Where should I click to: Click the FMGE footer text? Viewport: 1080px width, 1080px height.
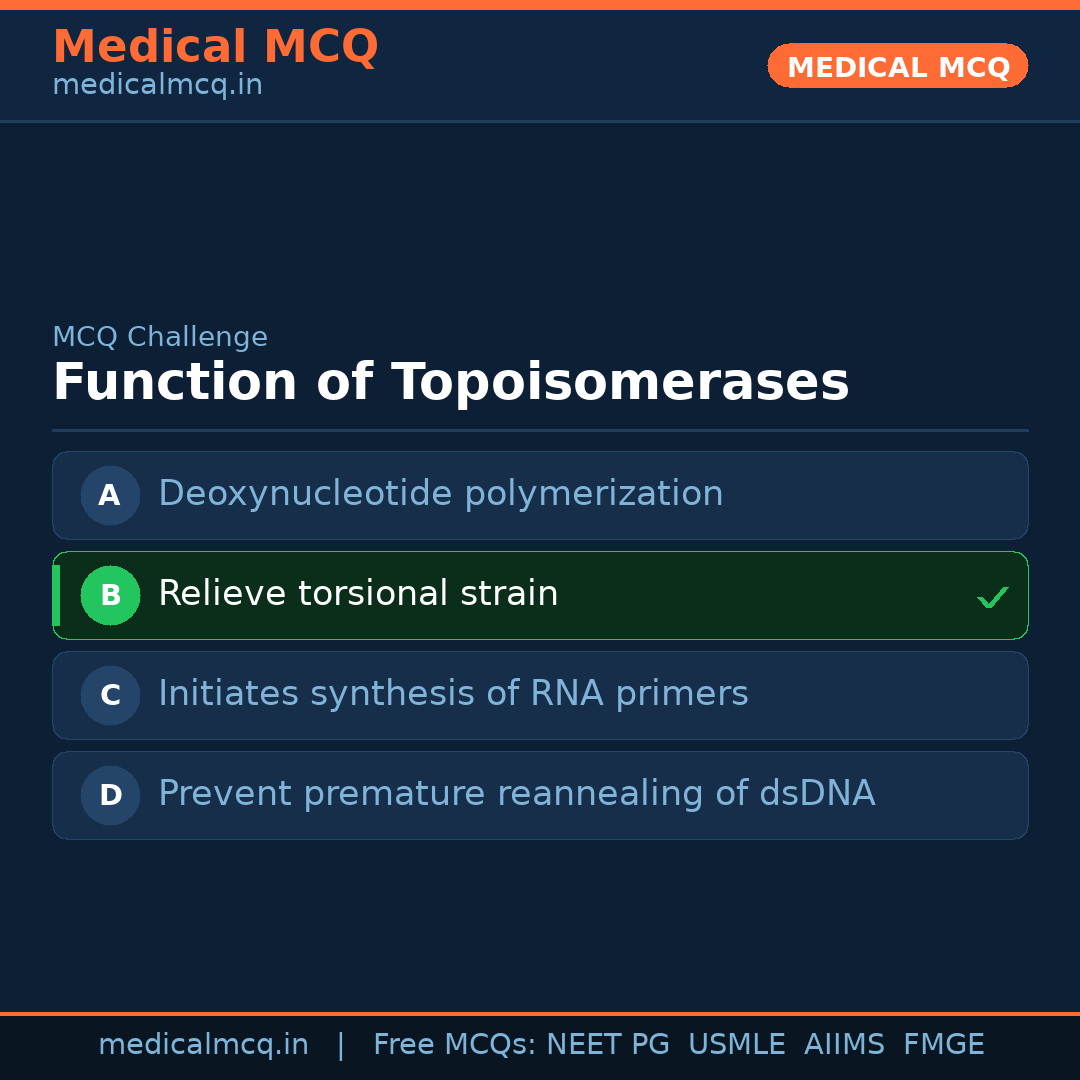tap(943, 1045)
